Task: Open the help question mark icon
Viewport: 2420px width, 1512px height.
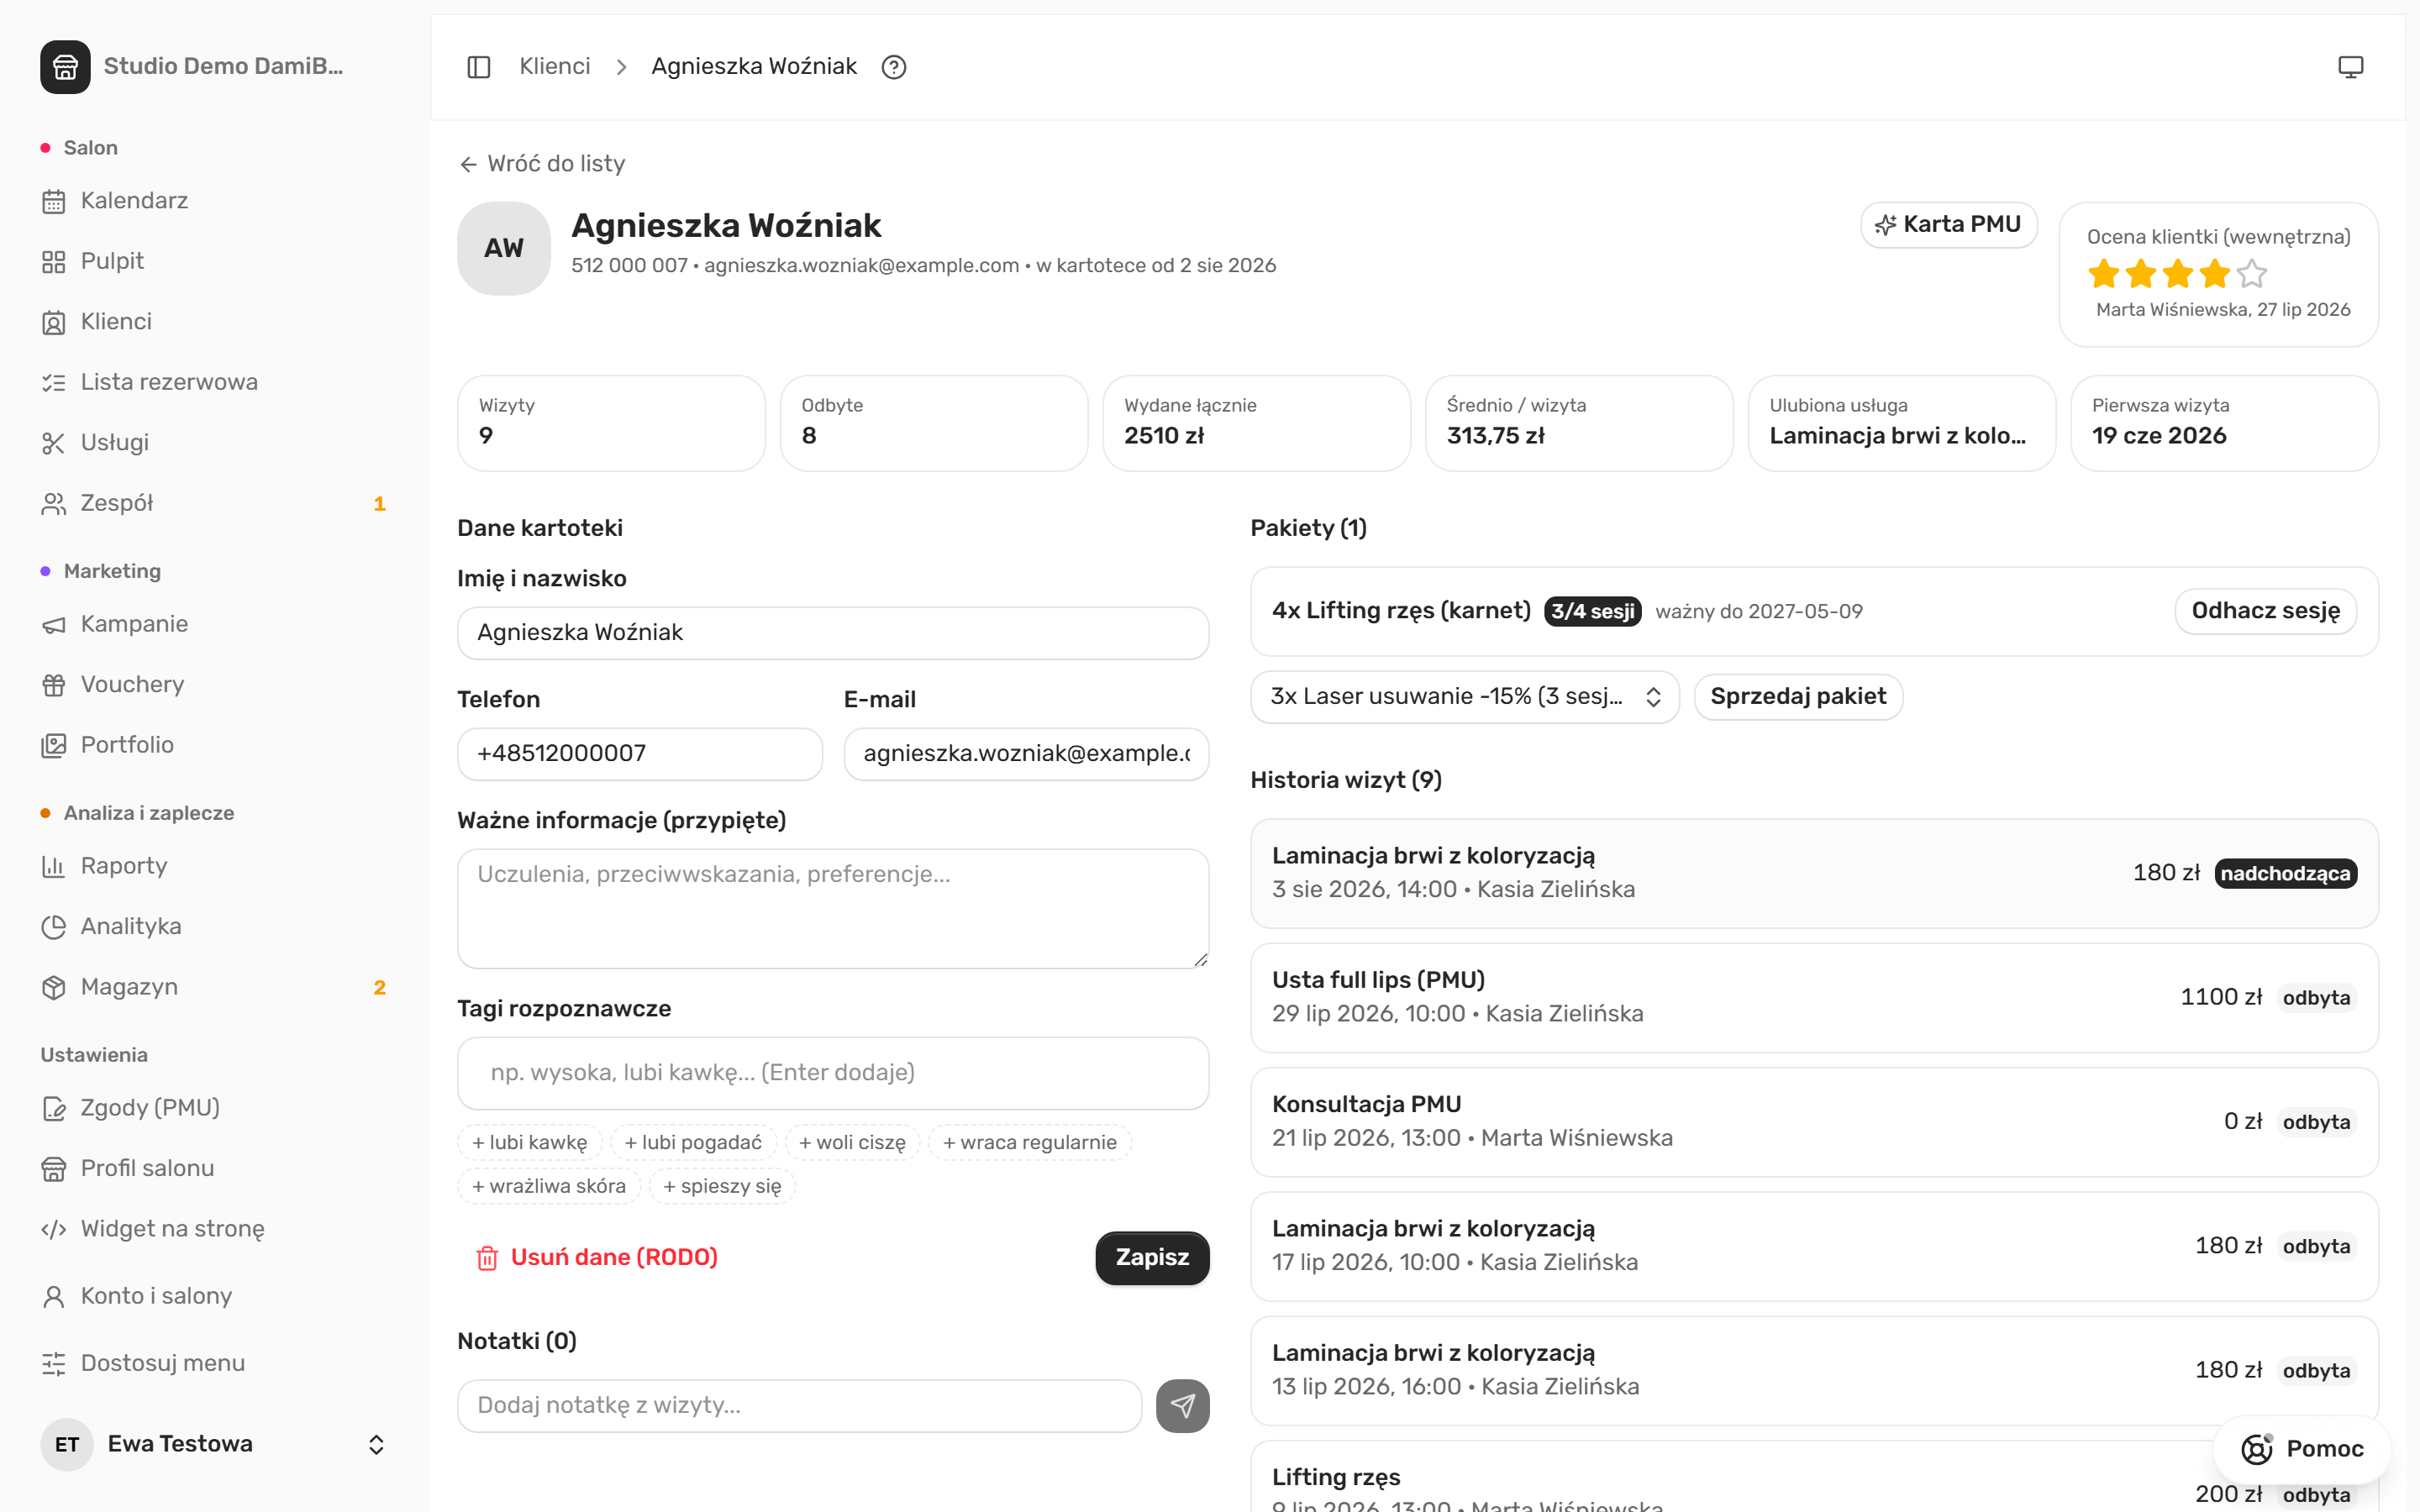Action: pyautogui.click(x=894, y=67)
